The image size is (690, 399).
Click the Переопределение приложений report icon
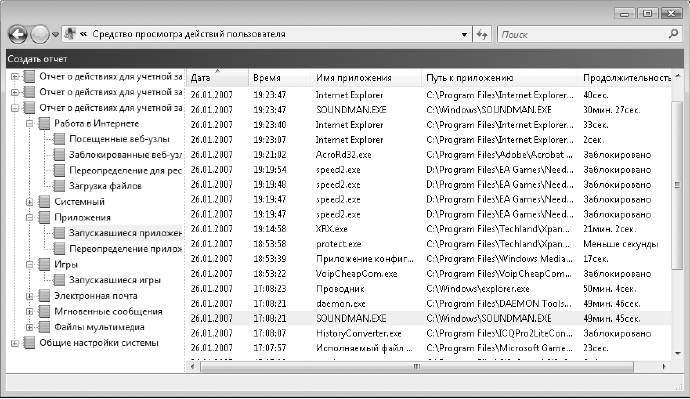pos(59,249)
